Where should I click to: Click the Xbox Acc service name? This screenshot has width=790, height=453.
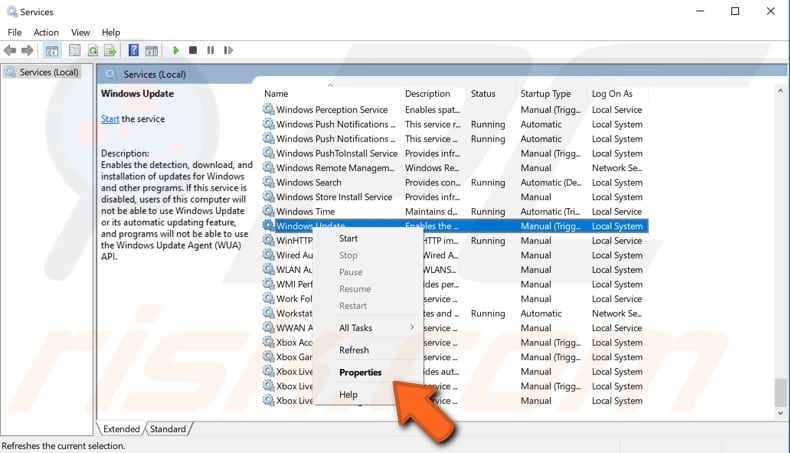coord(294,343)
